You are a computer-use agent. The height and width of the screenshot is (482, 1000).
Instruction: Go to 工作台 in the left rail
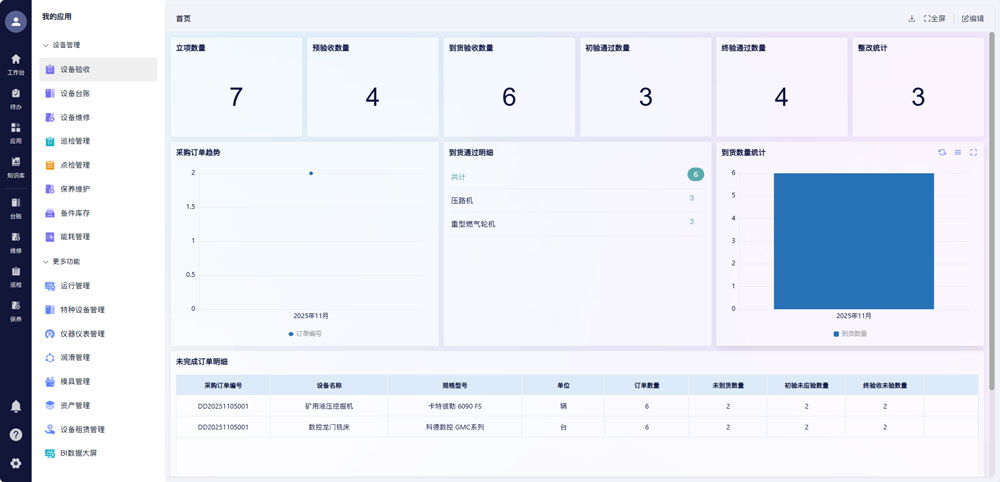coord(16,64)
